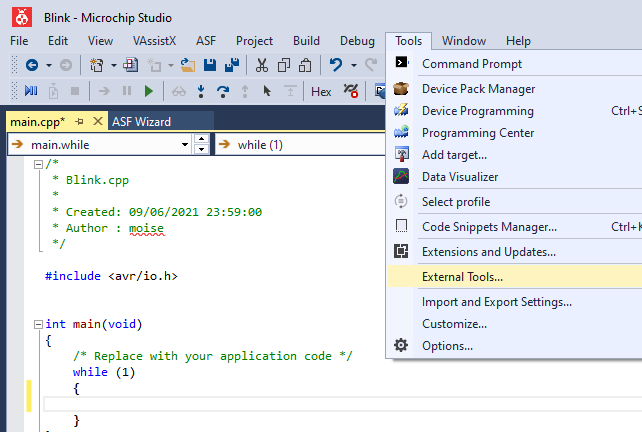Open the New Project dropdown arrow
The height and width of the screenshot is (432, 642).
[x=114, y=66]
